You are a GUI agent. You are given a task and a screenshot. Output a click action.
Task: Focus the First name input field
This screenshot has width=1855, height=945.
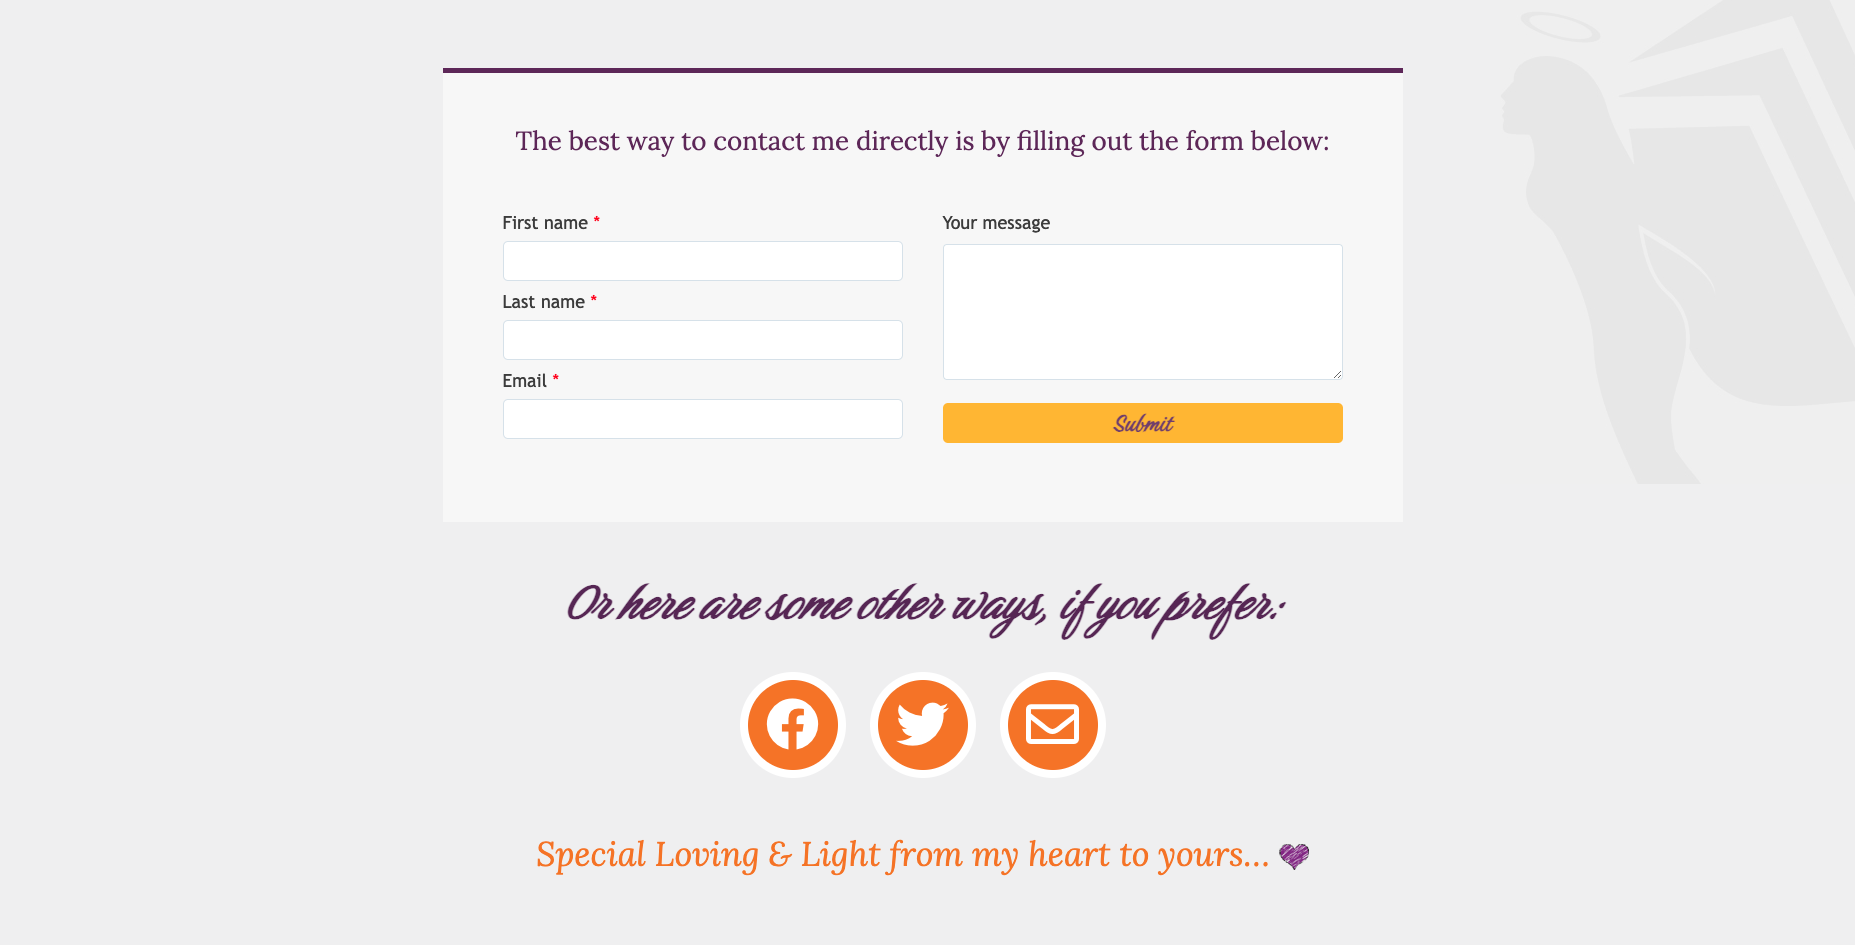coord(702,261)
